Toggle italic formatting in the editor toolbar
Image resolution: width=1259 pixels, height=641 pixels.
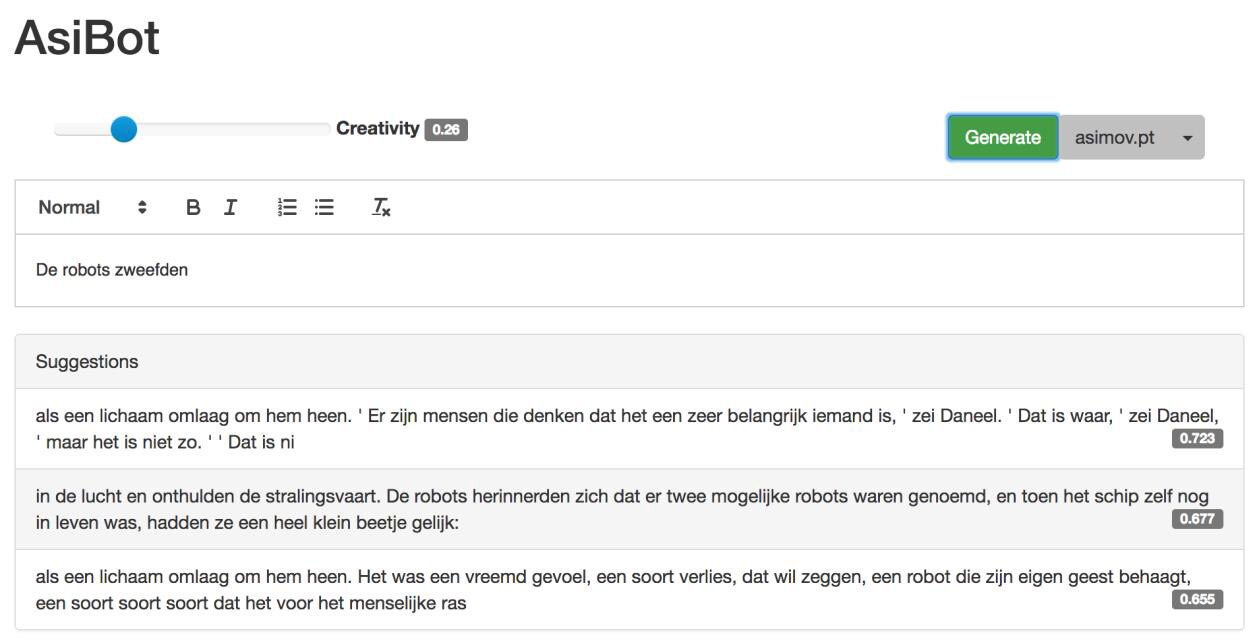coord(230,207)
